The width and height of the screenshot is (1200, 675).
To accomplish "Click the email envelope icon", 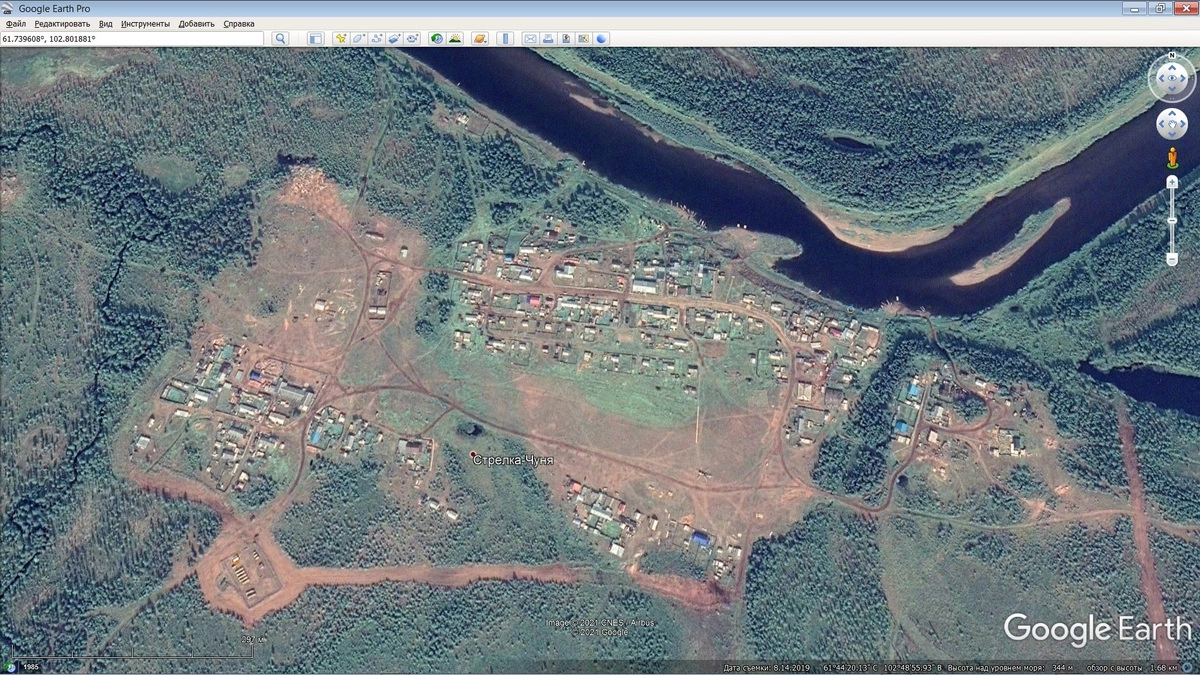I will click(530, 38).
